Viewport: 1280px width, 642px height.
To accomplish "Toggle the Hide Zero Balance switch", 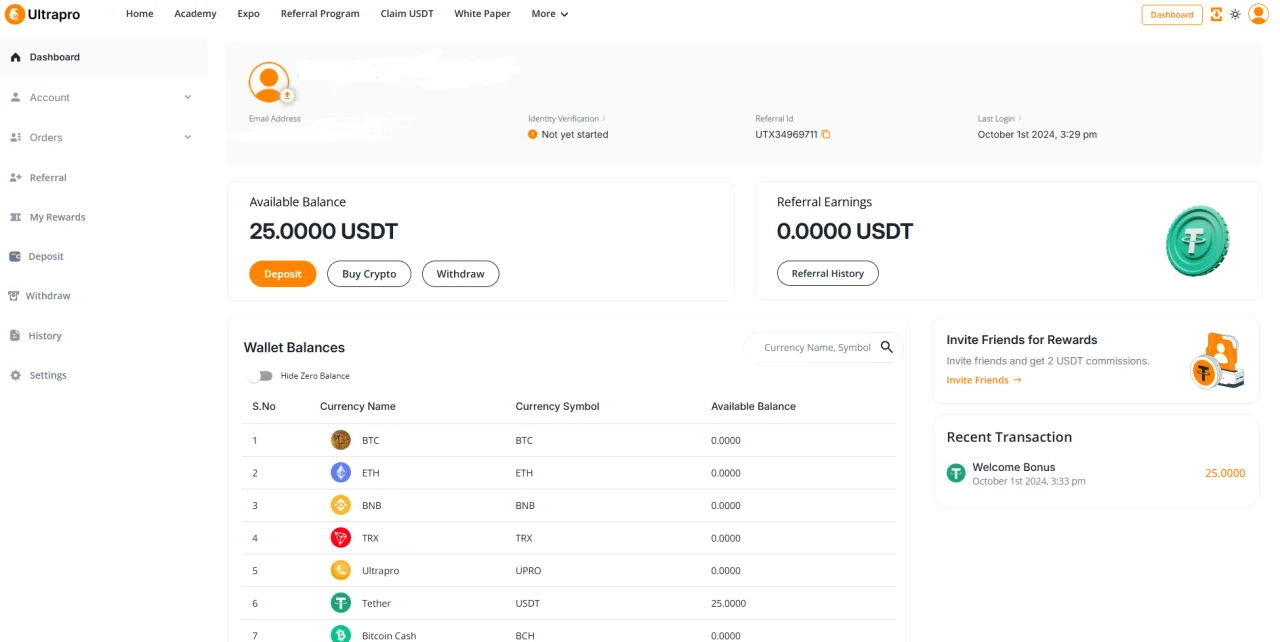I will (261, 376).
